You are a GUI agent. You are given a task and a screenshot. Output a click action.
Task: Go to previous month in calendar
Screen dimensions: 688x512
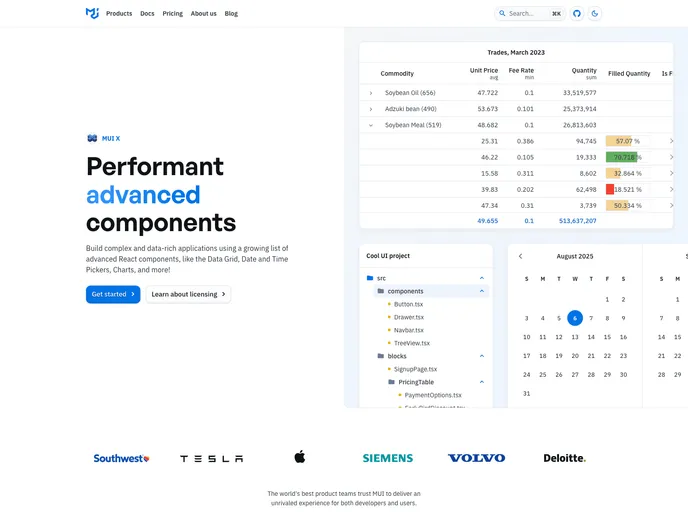tap(520, 256)
